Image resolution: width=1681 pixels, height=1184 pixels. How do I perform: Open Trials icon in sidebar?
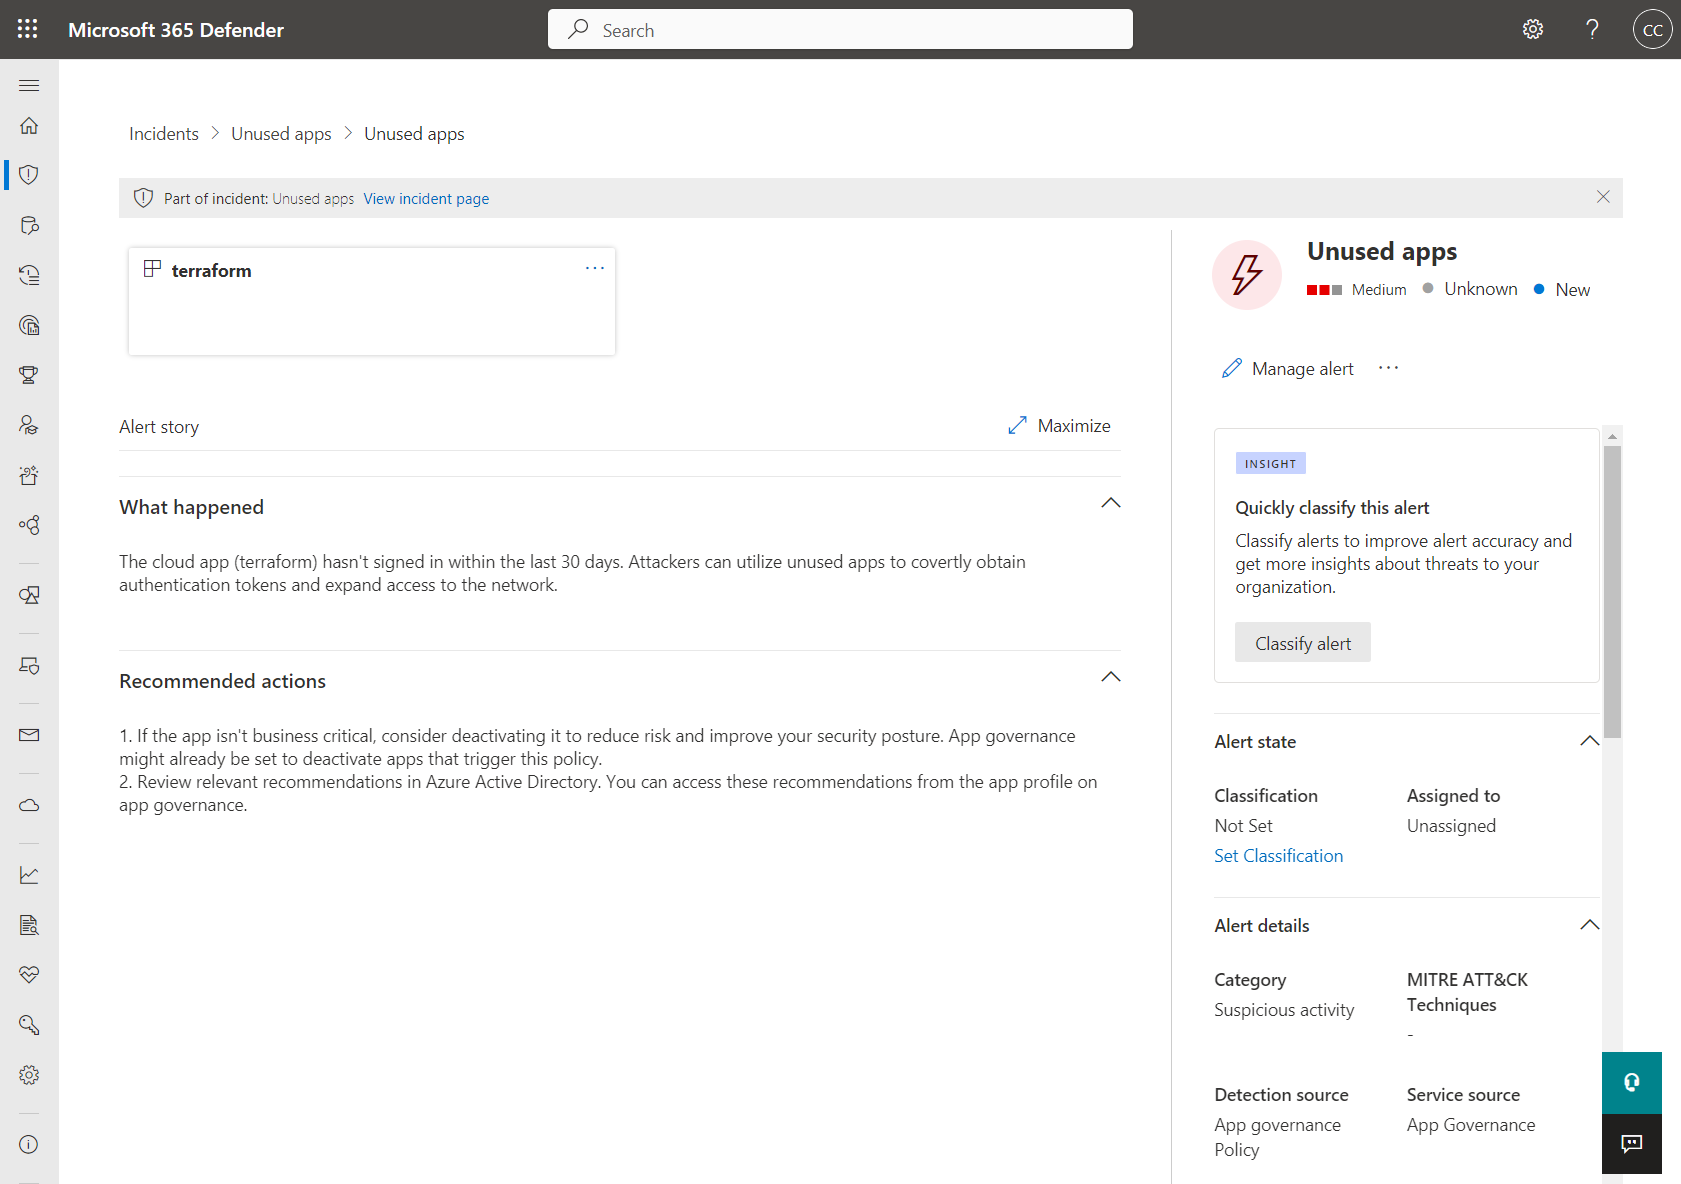tap(29, 475)
